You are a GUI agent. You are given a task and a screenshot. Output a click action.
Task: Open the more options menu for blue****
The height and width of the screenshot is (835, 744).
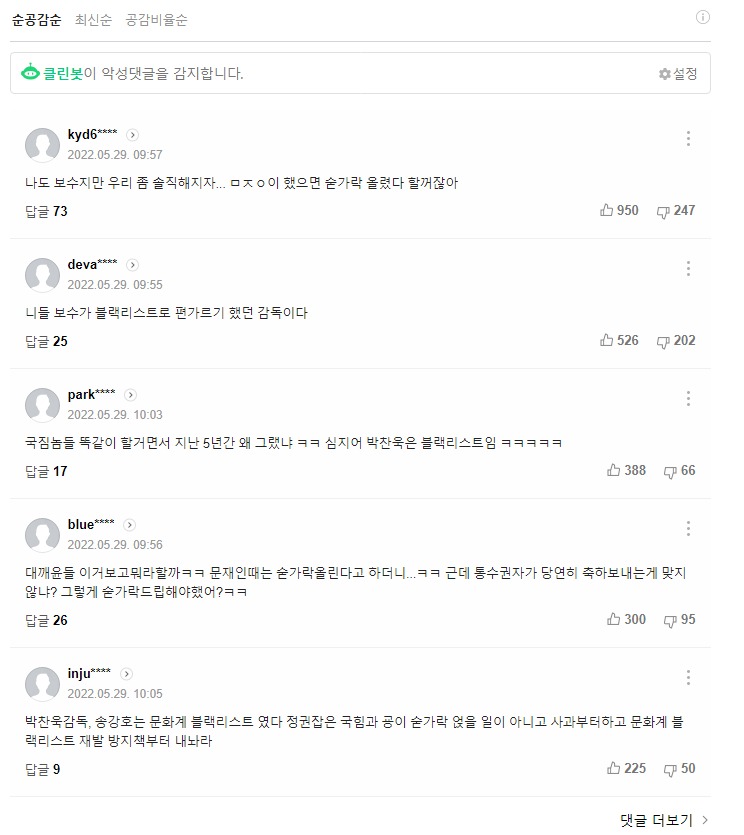coord(688,528)
